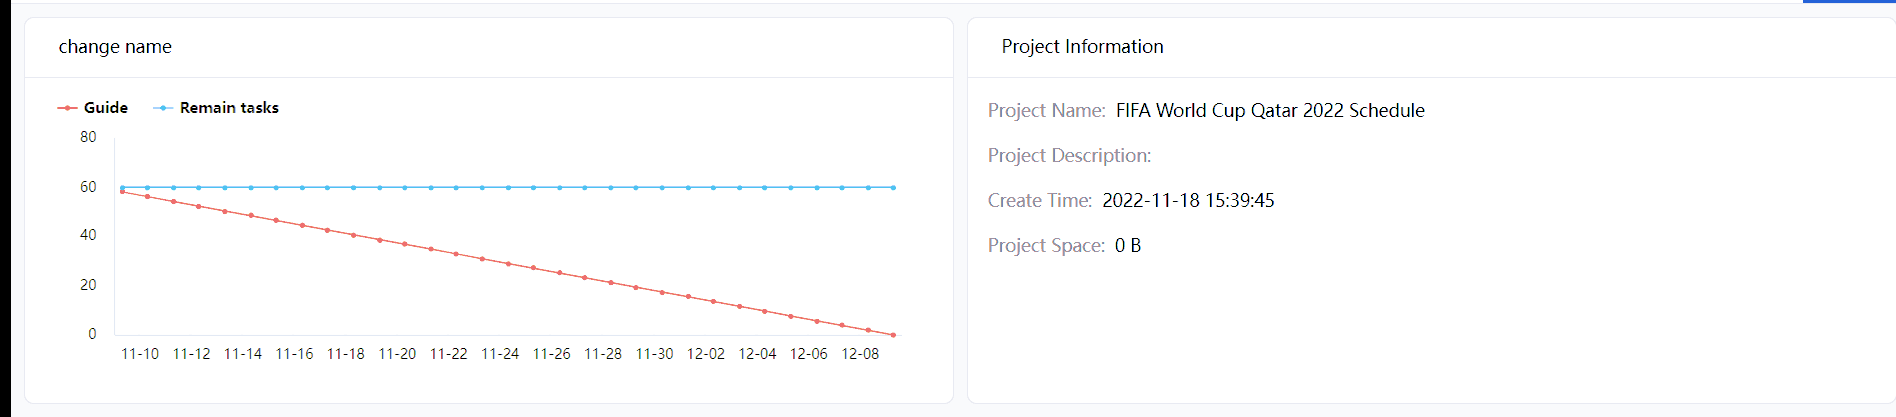Click the red Guide legend line marker

pos(67,108)
